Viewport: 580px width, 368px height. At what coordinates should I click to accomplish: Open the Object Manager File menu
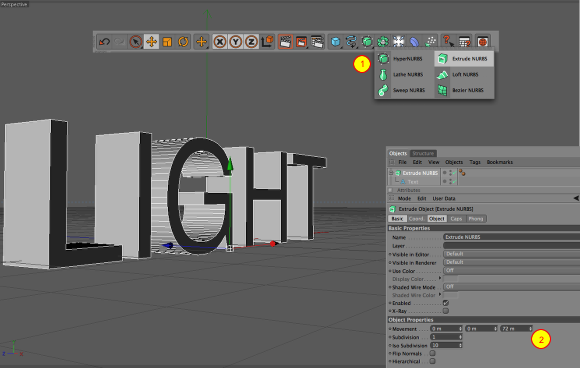[402, 162]
